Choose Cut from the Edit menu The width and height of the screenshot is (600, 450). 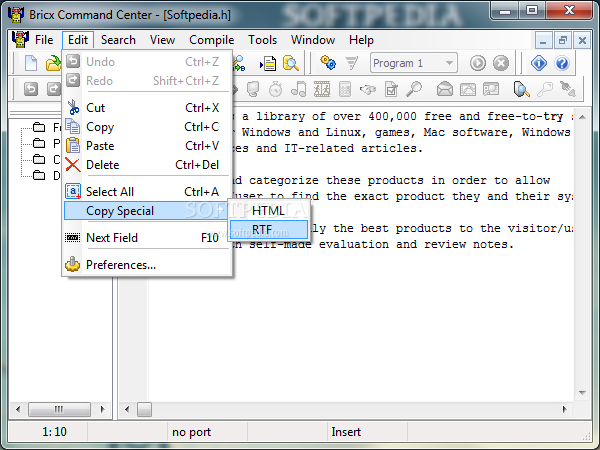[147, 108]
